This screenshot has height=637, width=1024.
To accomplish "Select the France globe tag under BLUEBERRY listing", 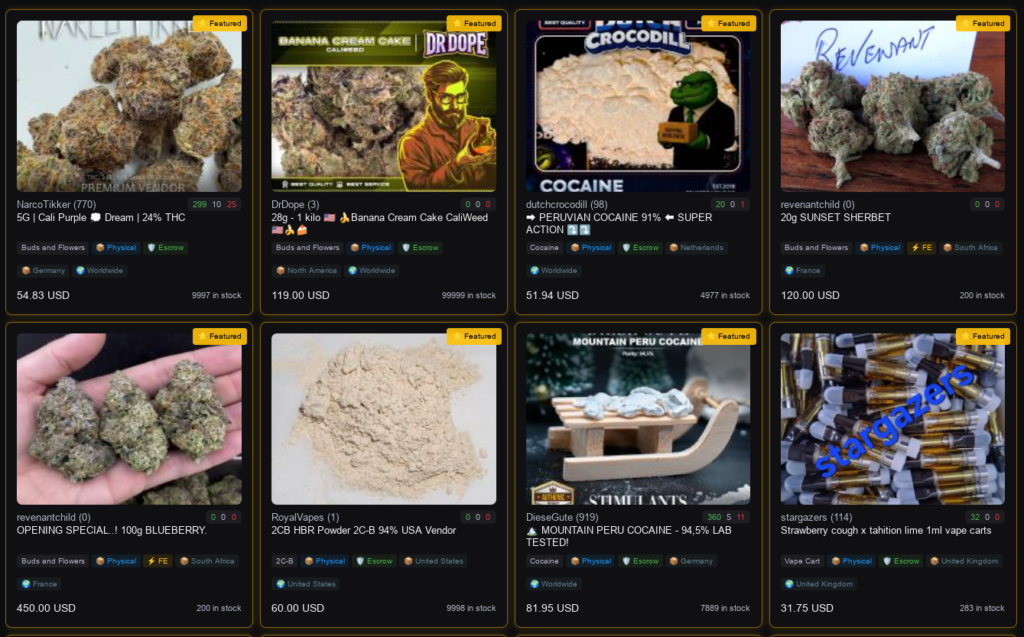I will point(39,584).
